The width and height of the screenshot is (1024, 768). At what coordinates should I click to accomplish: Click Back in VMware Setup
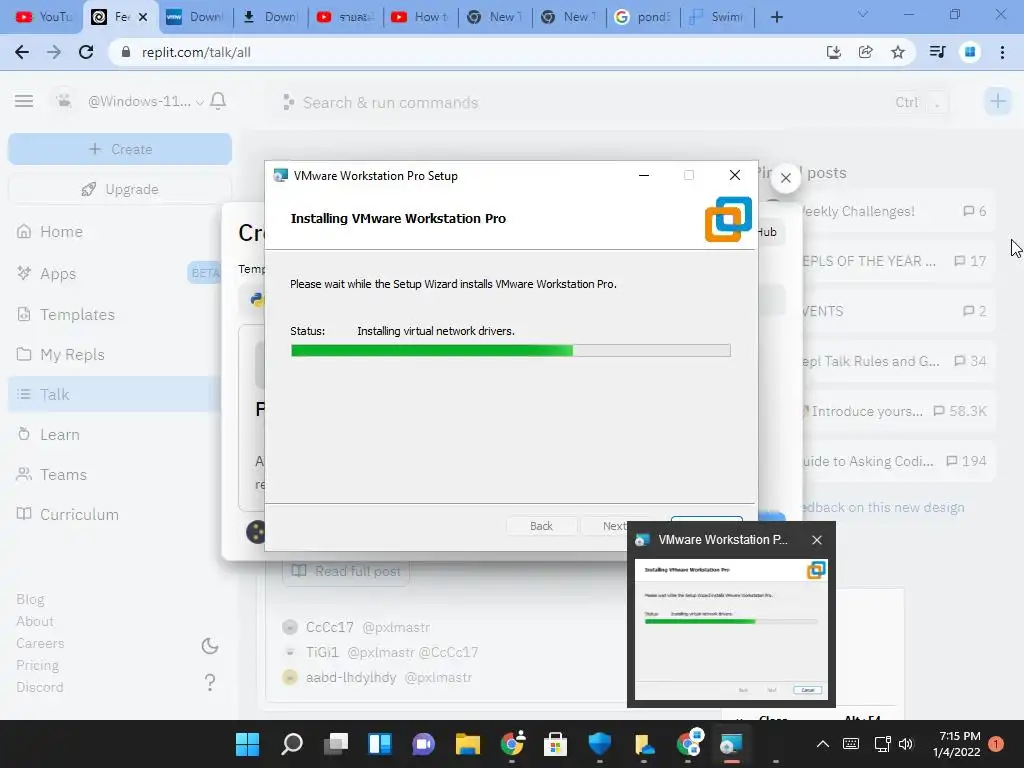541,526
